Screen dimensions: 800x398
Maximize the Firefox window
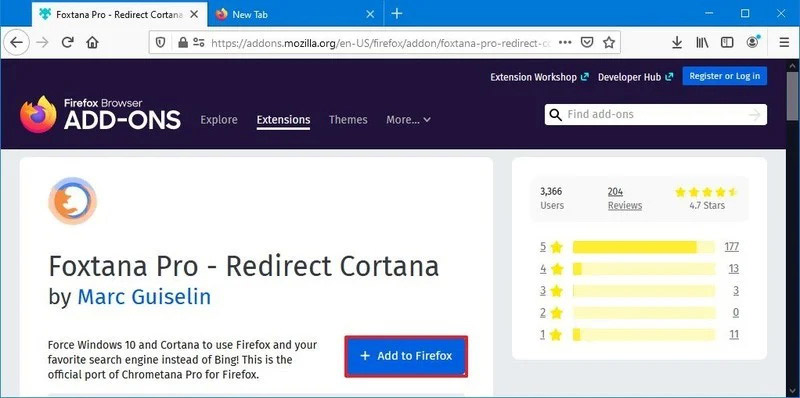point(745,14)
